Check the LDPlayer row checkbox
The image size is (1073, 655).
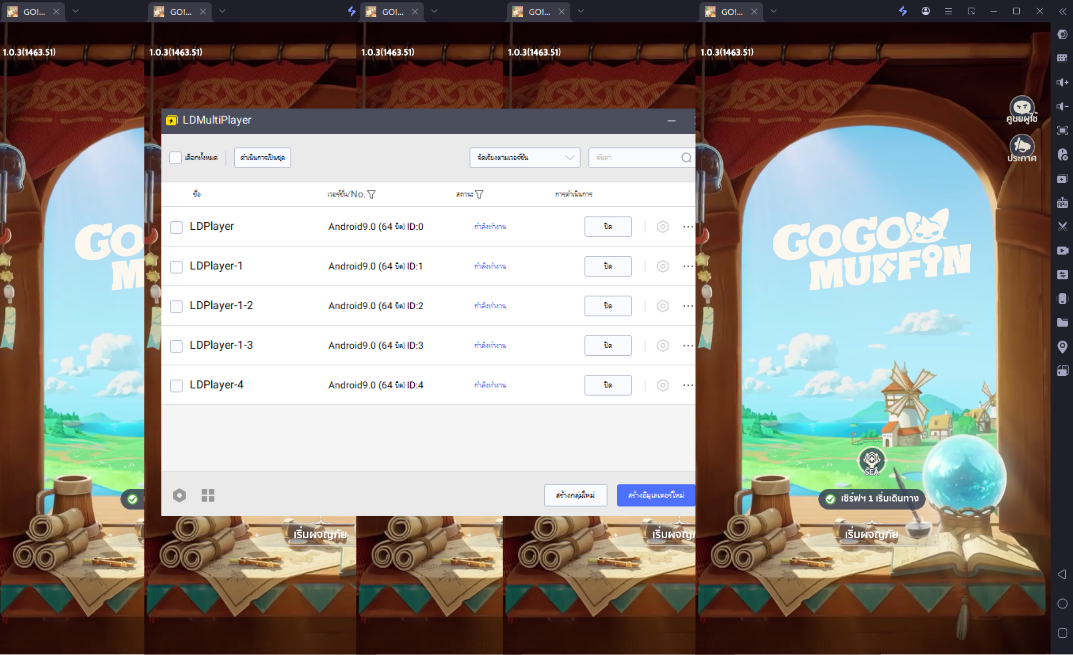click(176, 227)
